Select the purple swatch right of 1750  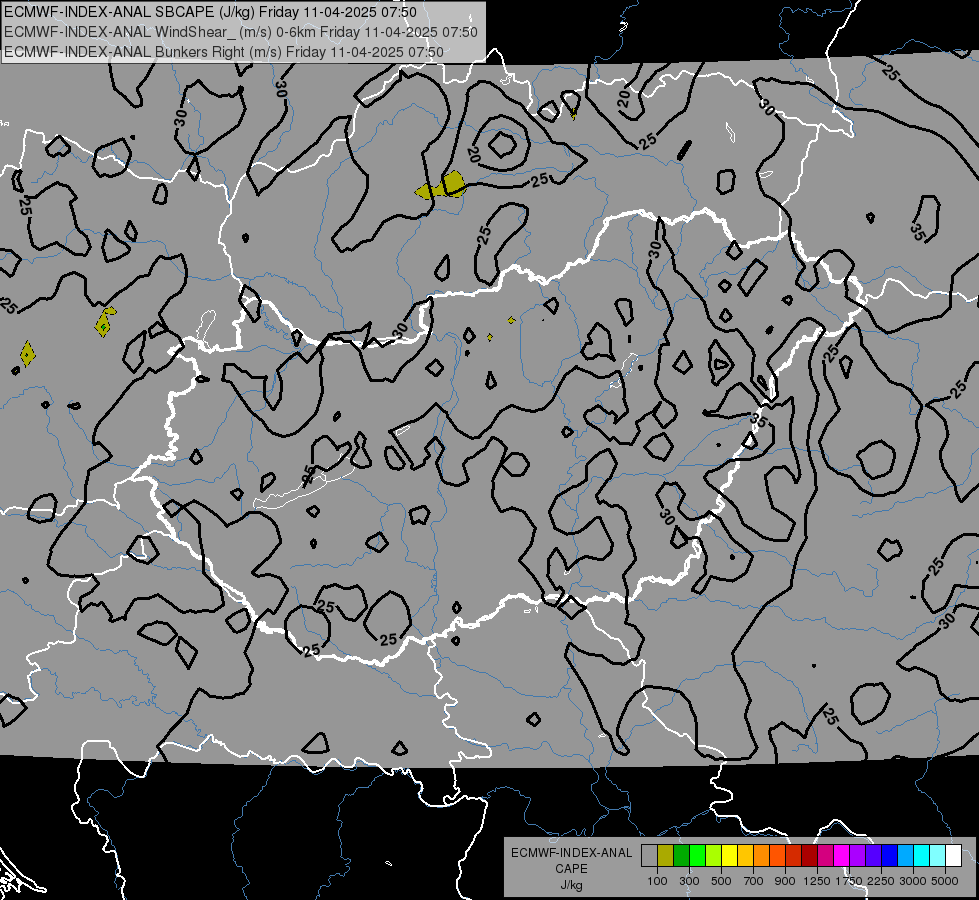[858, 856]
